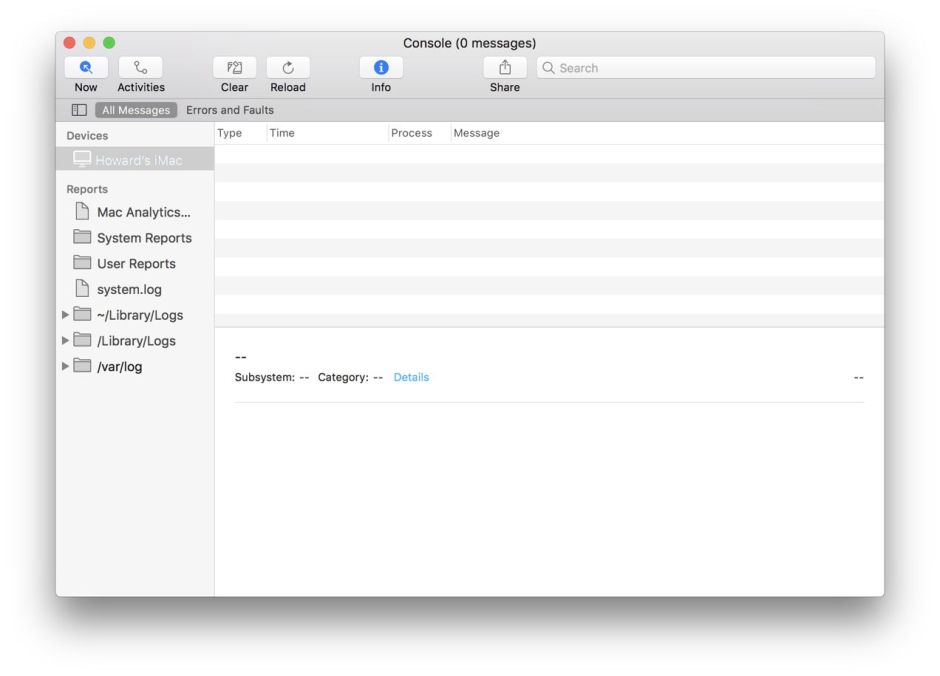Expand the /Library/Logs folder triangle
The width and height of the screenshot is (940, 676).
66,341
